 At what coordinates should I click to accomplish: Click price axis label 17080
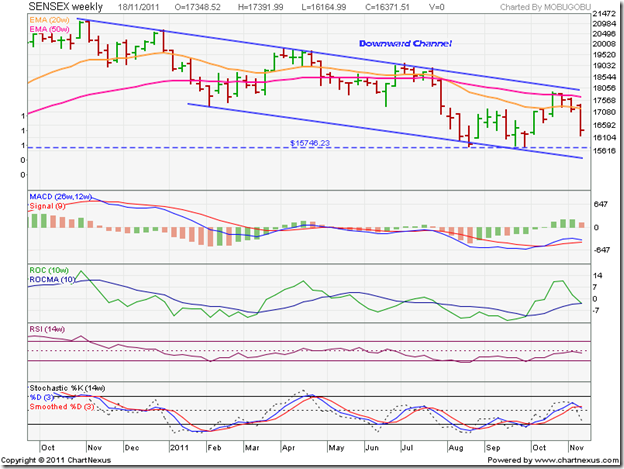[604, 112]
